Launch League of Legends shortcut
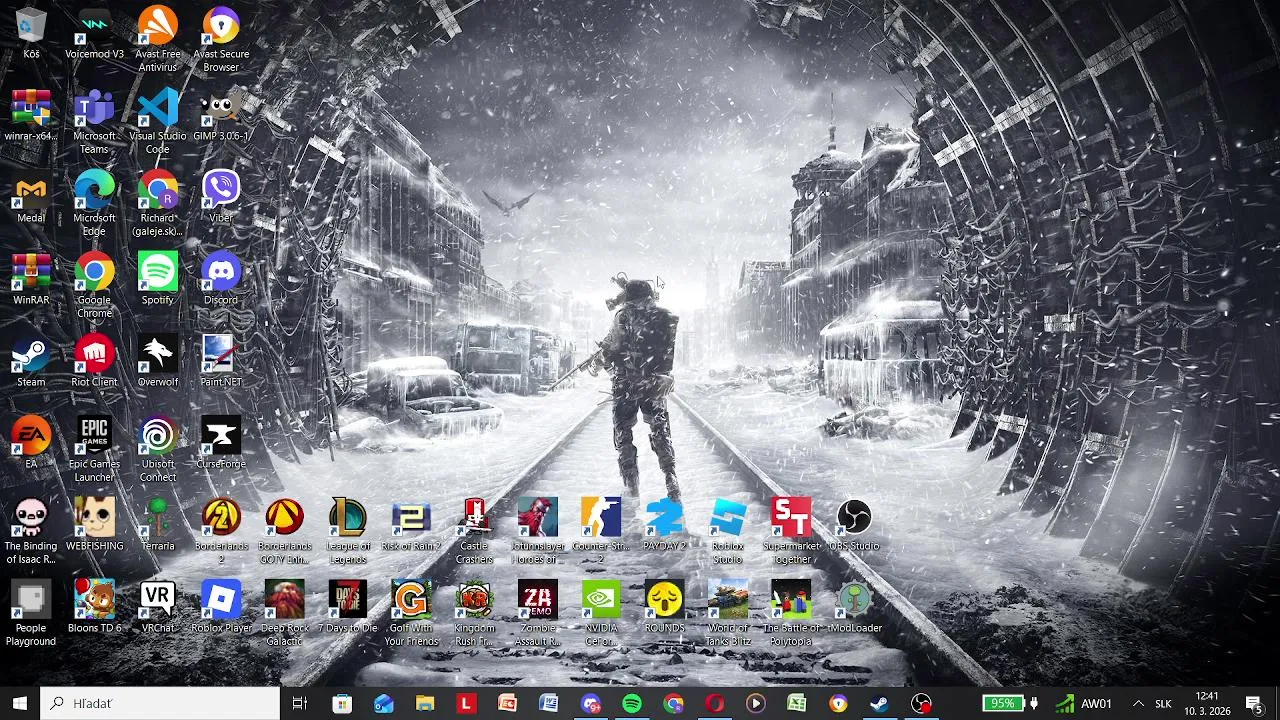Viewport: 1280px width, 720px height. point(348,531)
